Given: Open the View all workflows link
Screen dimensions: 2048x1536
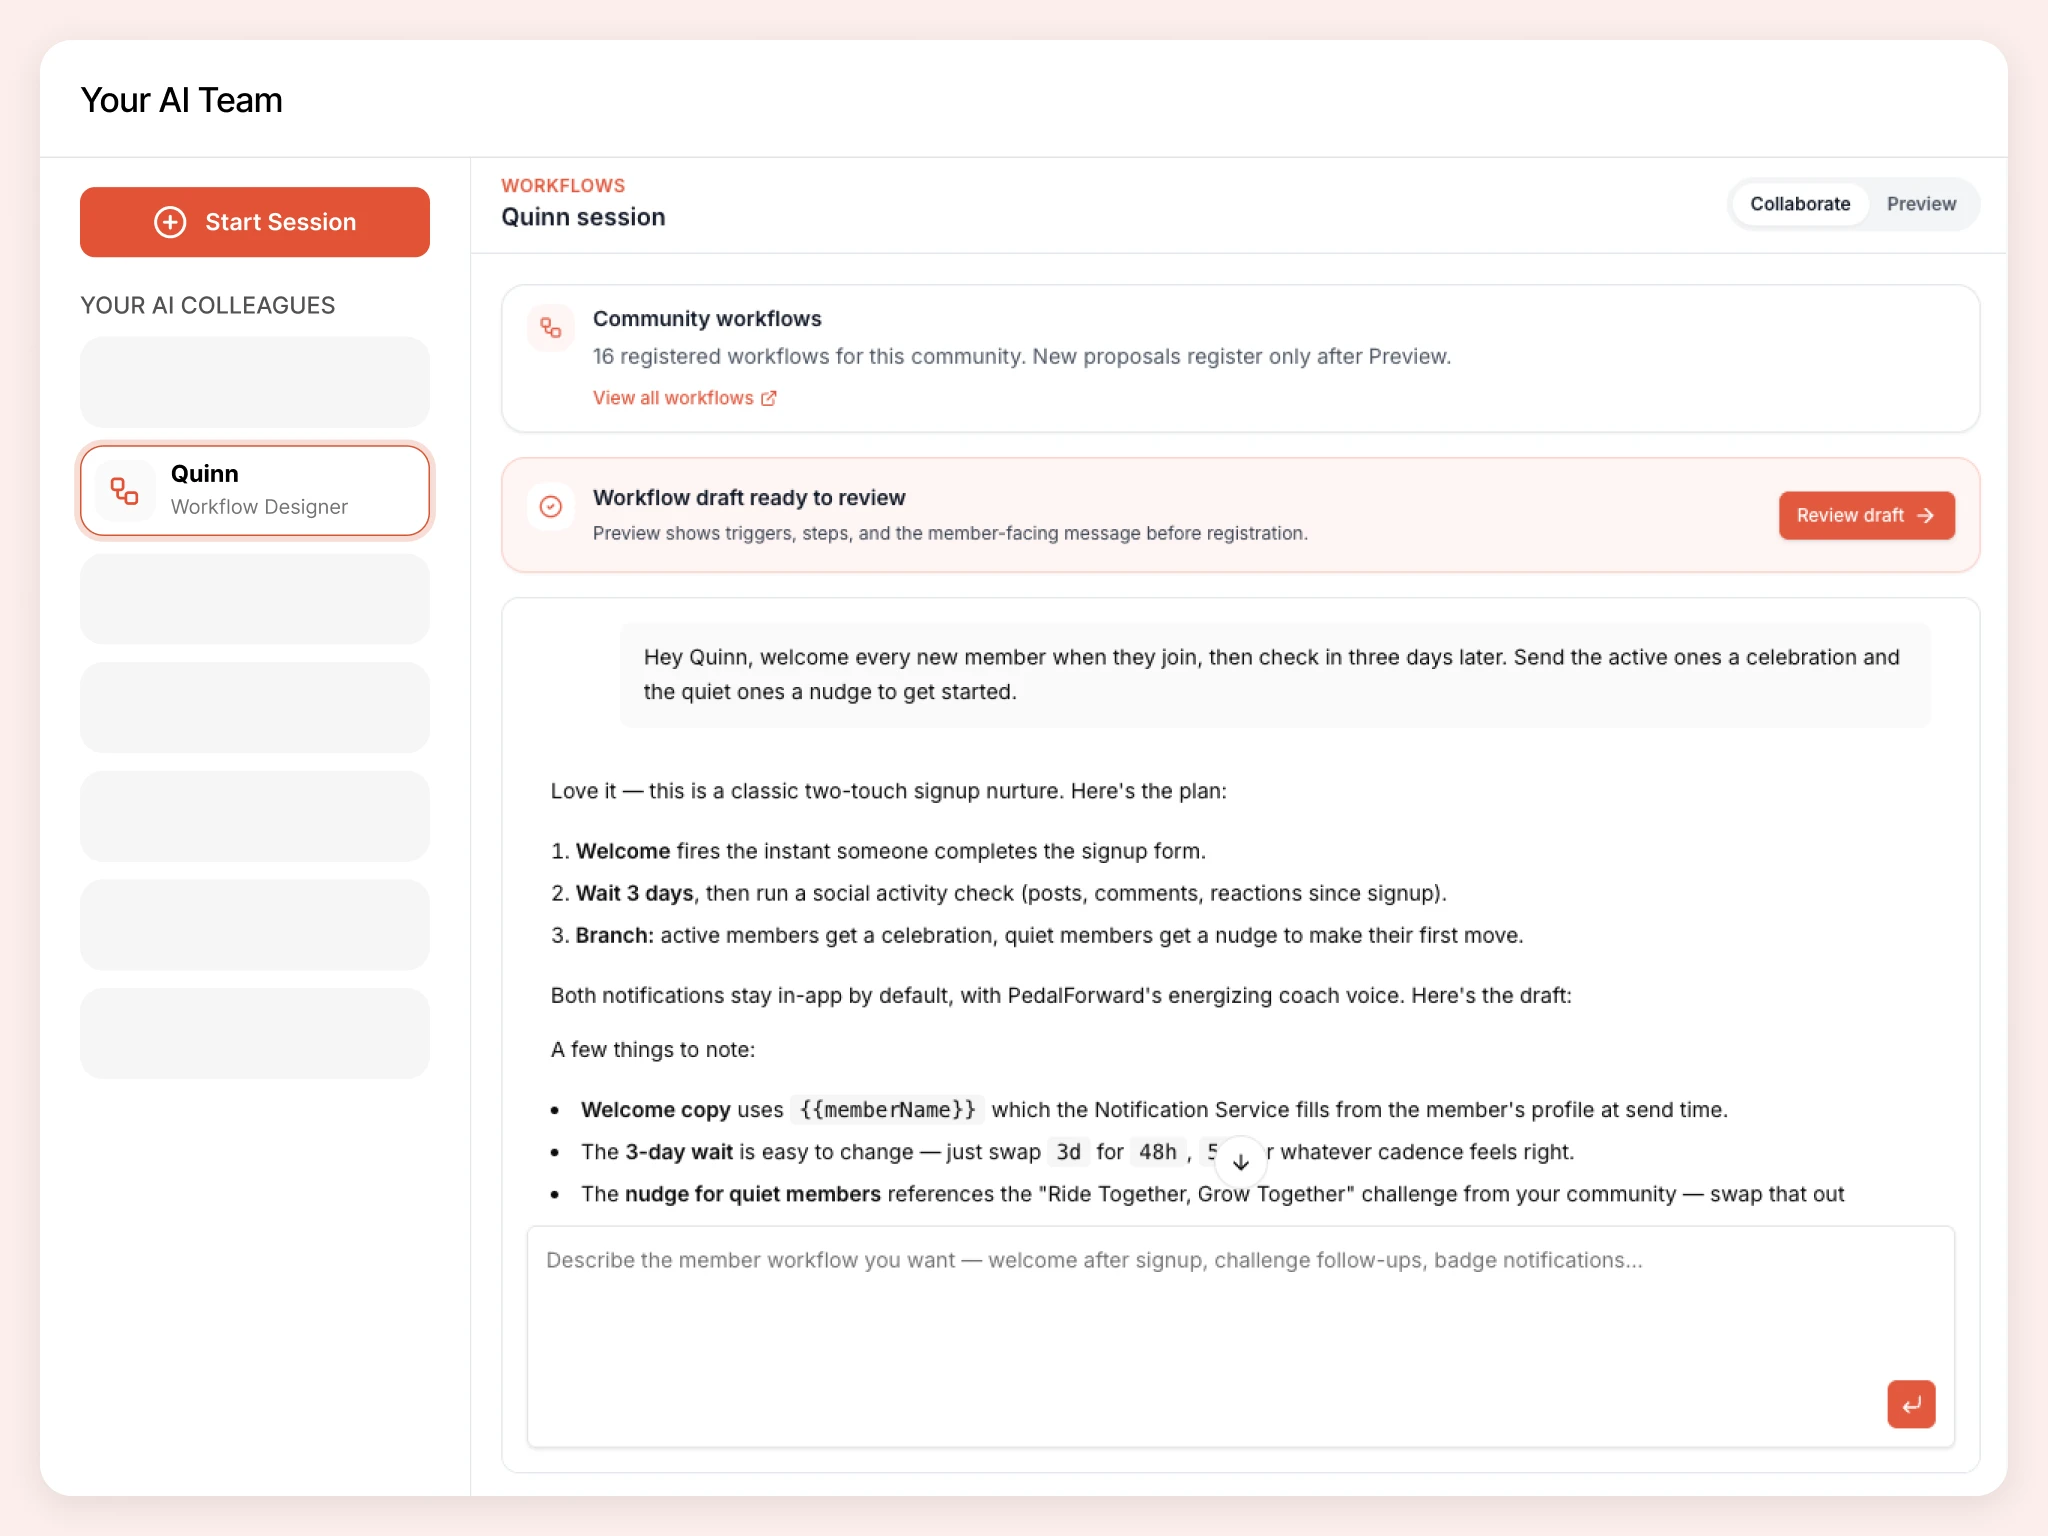Looking at the screenshot, I should (x=685, y=398).
